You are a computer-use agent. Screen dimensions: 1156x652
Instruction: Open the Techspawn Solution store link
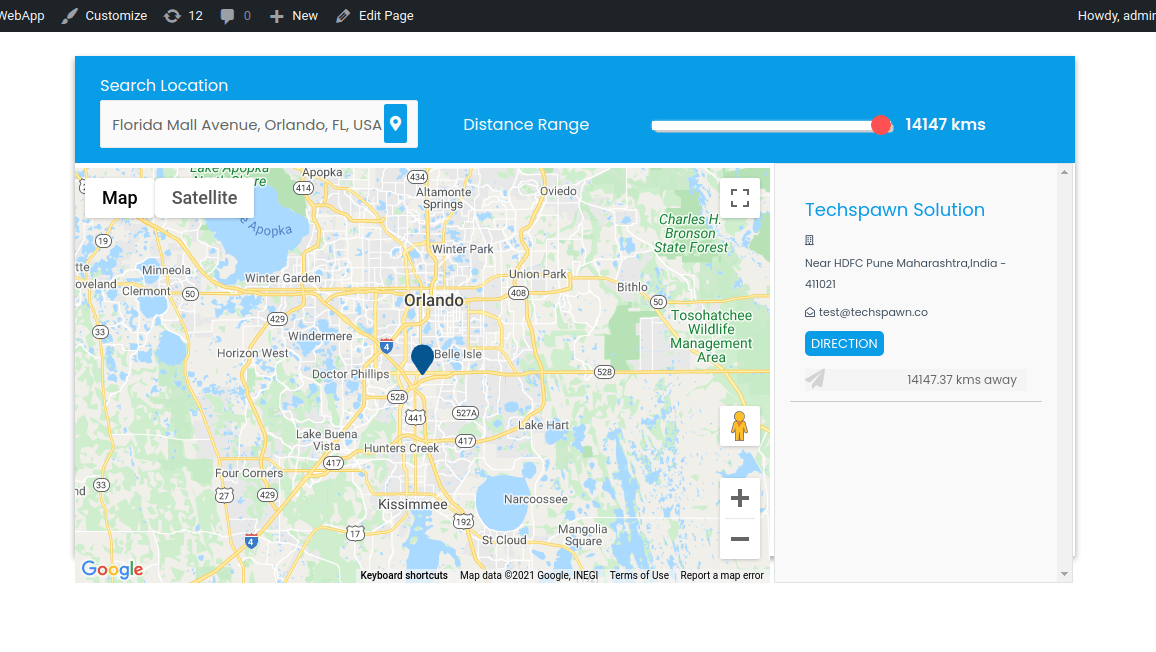tap(894, 210)
